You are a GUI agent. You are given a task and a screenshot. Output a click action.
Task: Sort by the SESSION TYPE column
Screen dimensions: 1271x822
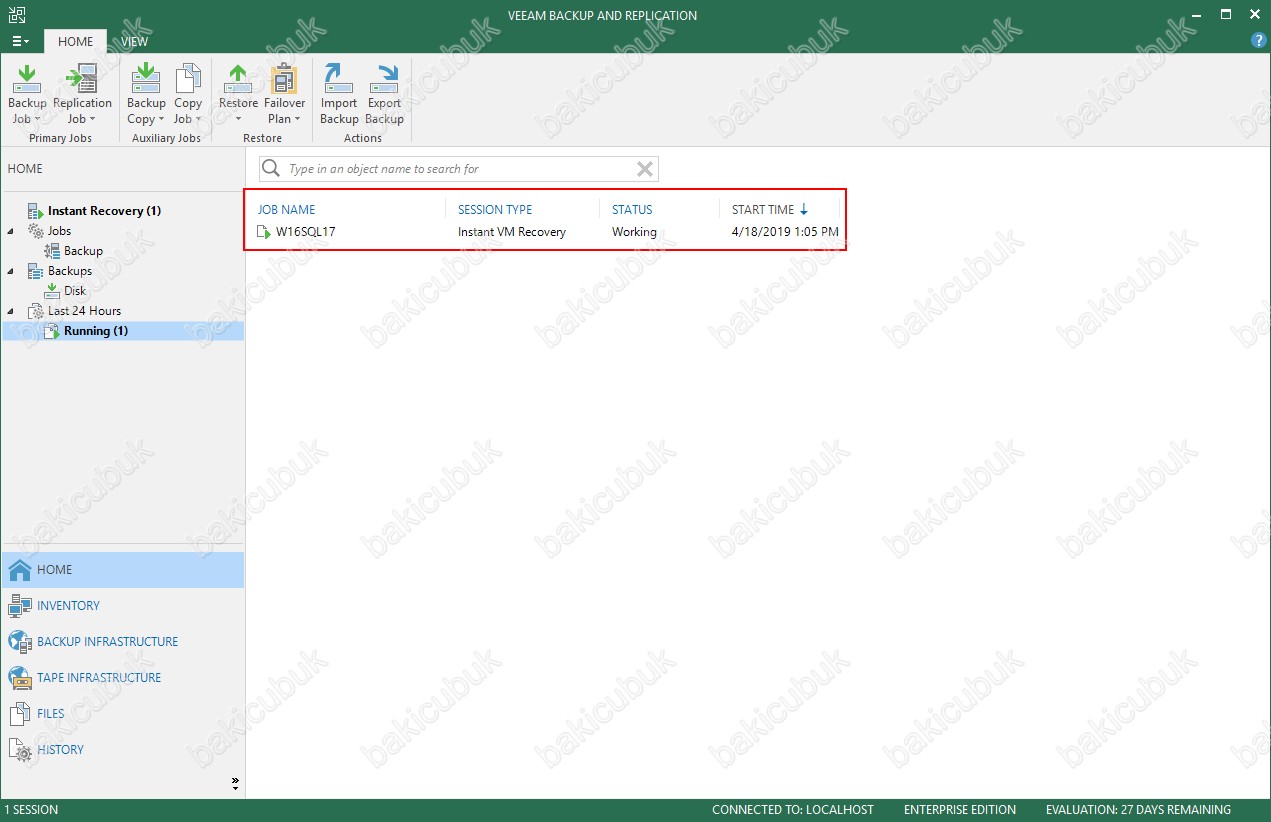[x=495, y=210]
